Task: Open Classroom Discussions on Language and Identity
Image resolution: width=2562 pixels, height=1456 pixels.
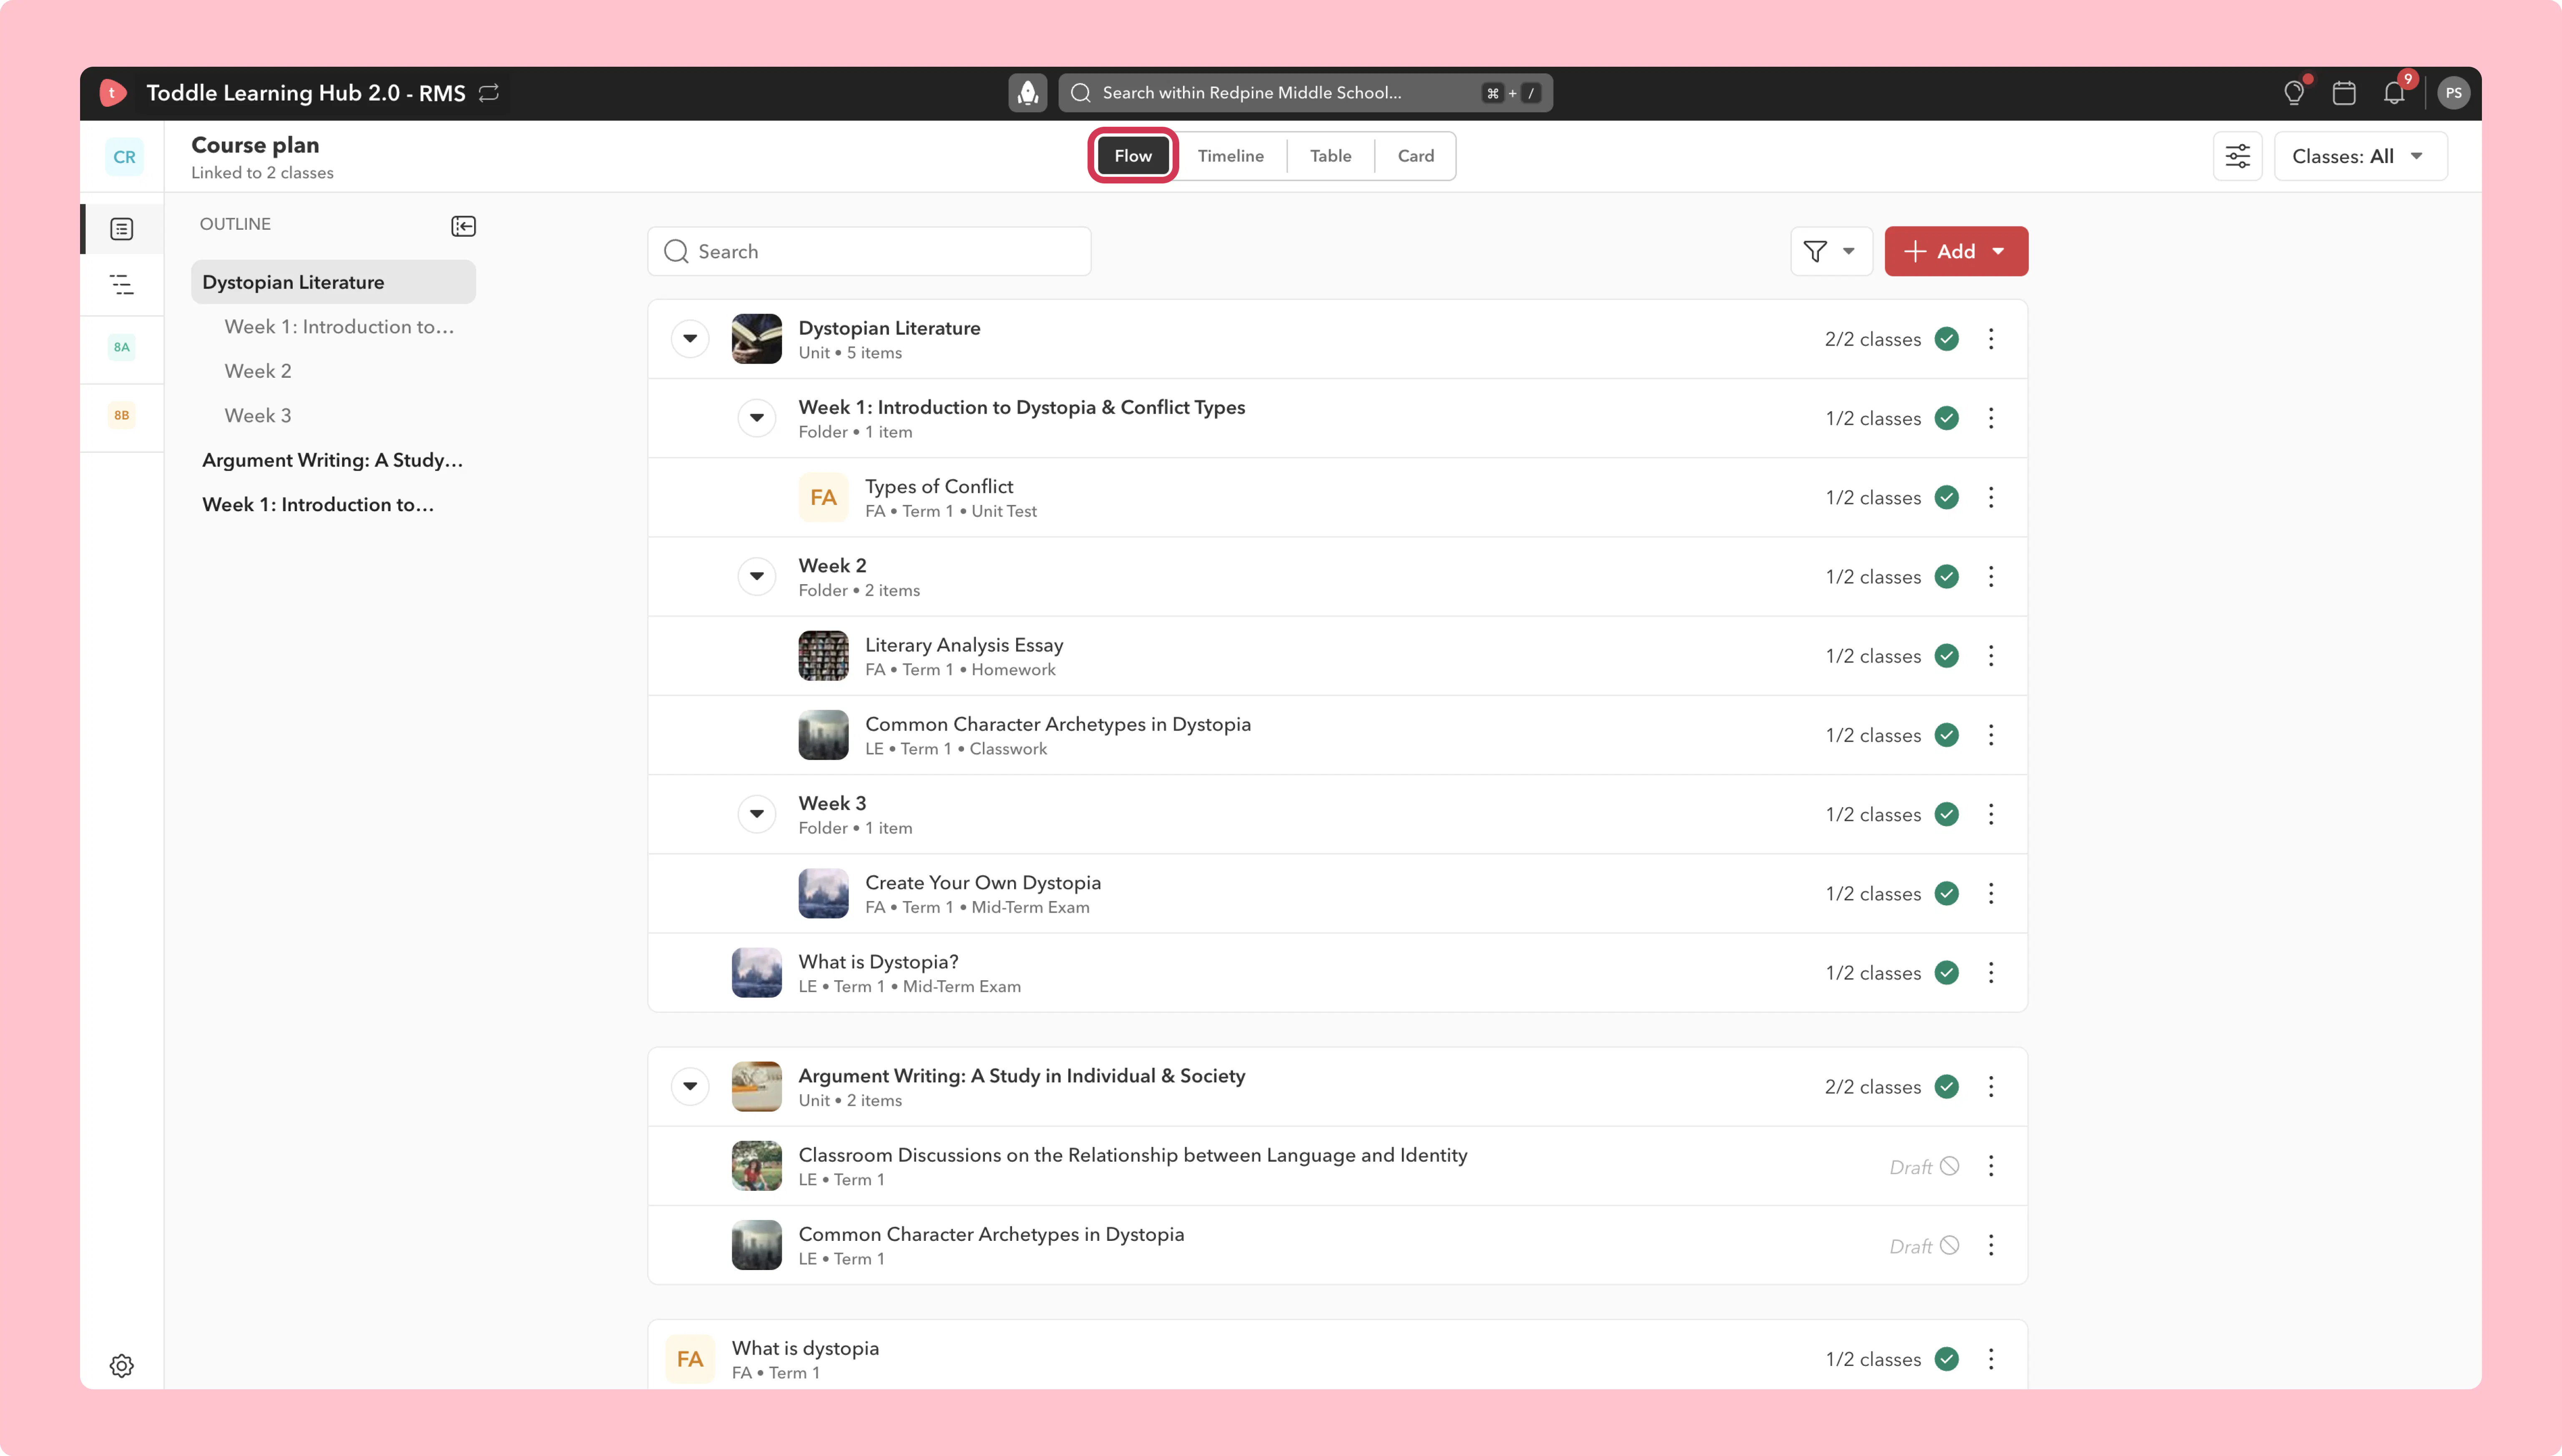Action: [1133, 1155]
